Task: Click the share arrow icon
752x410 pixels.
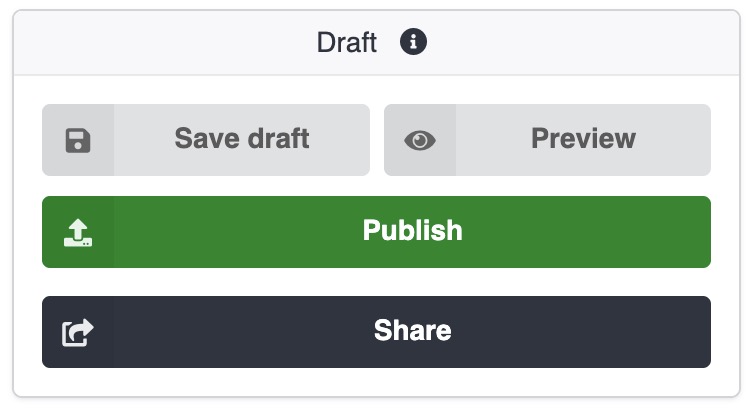Action: coord(77,332)
